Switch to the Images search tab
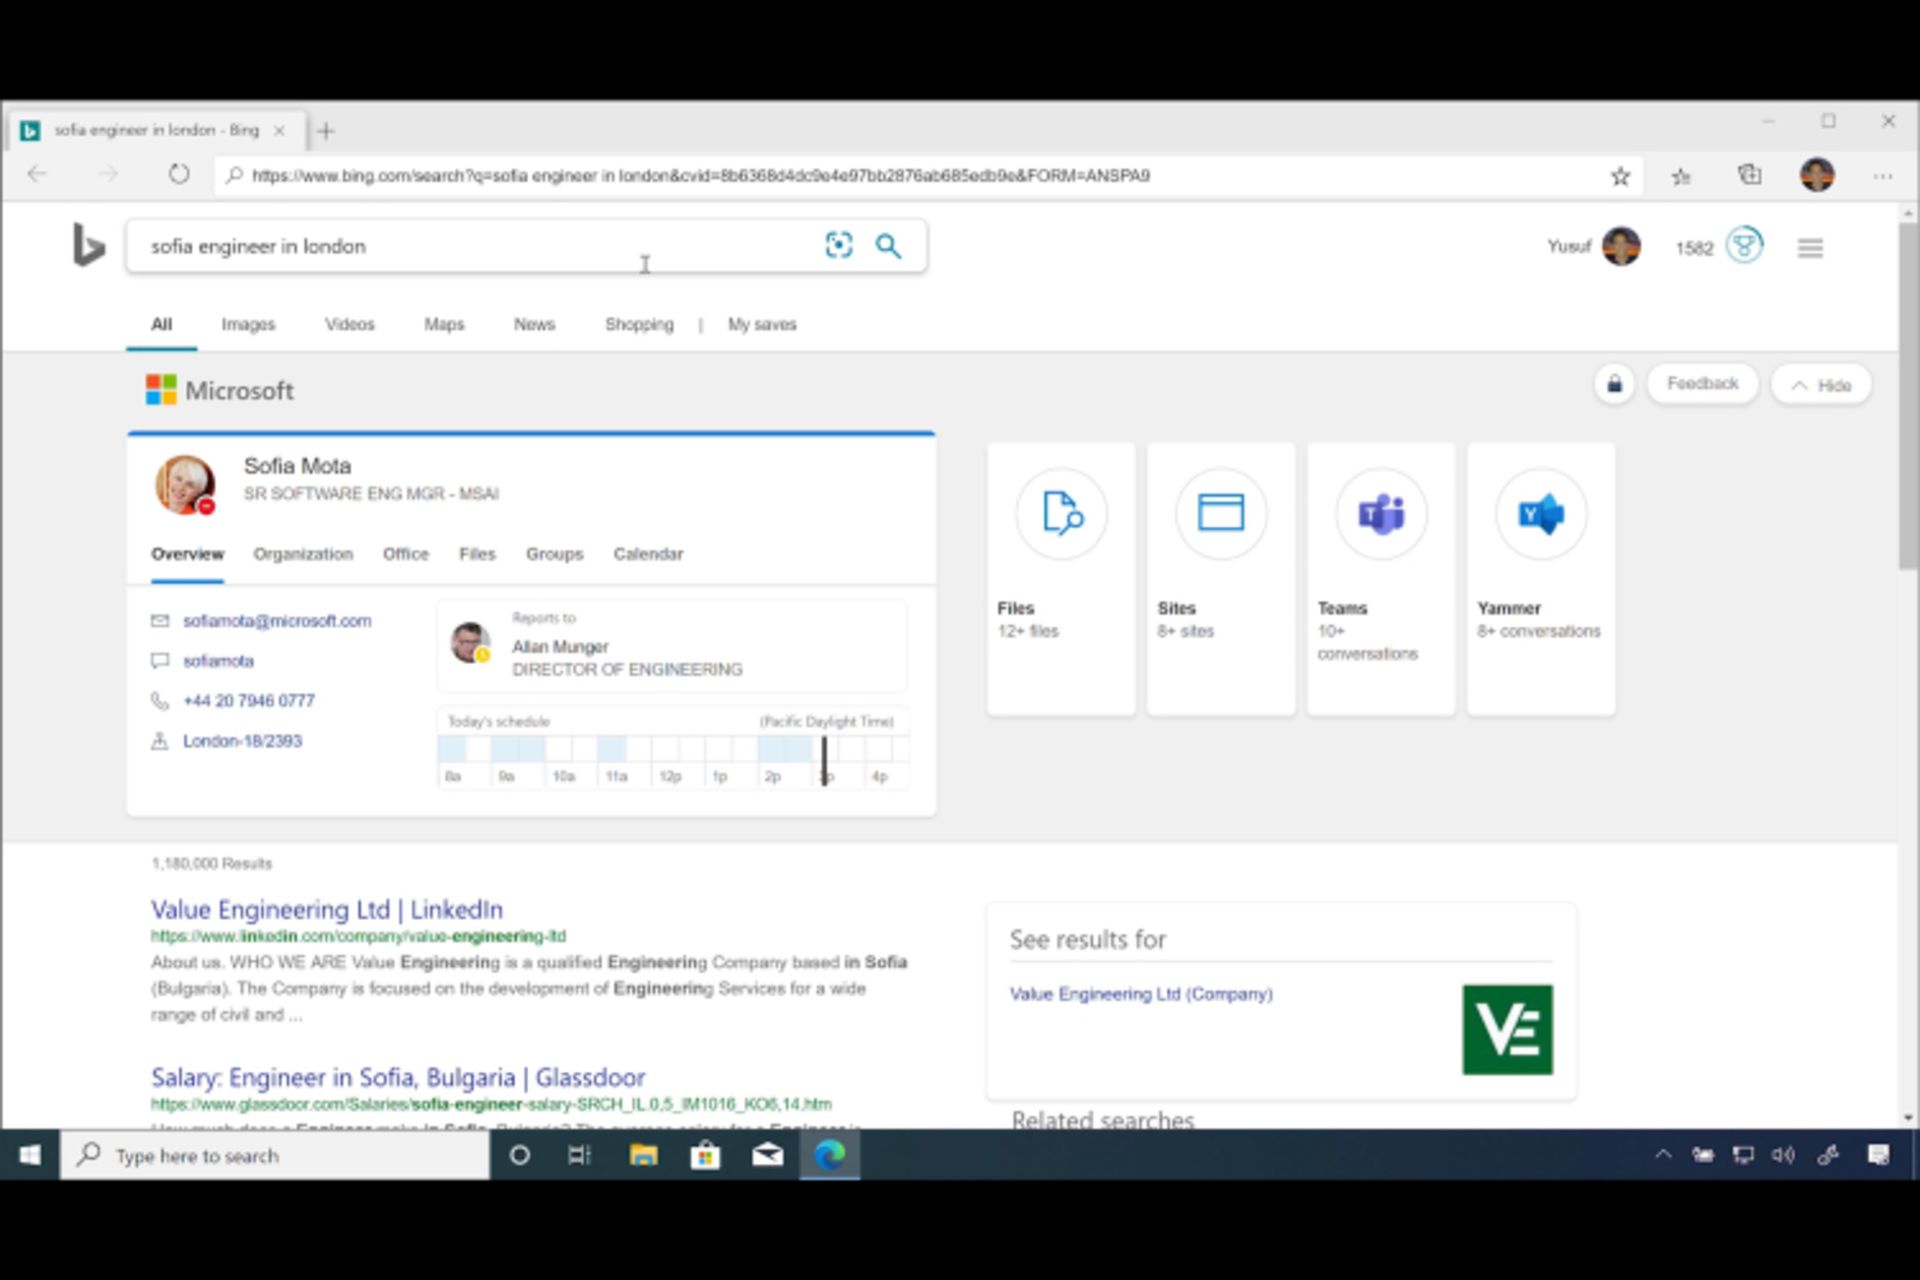1920x1280 pixels. 247,324
